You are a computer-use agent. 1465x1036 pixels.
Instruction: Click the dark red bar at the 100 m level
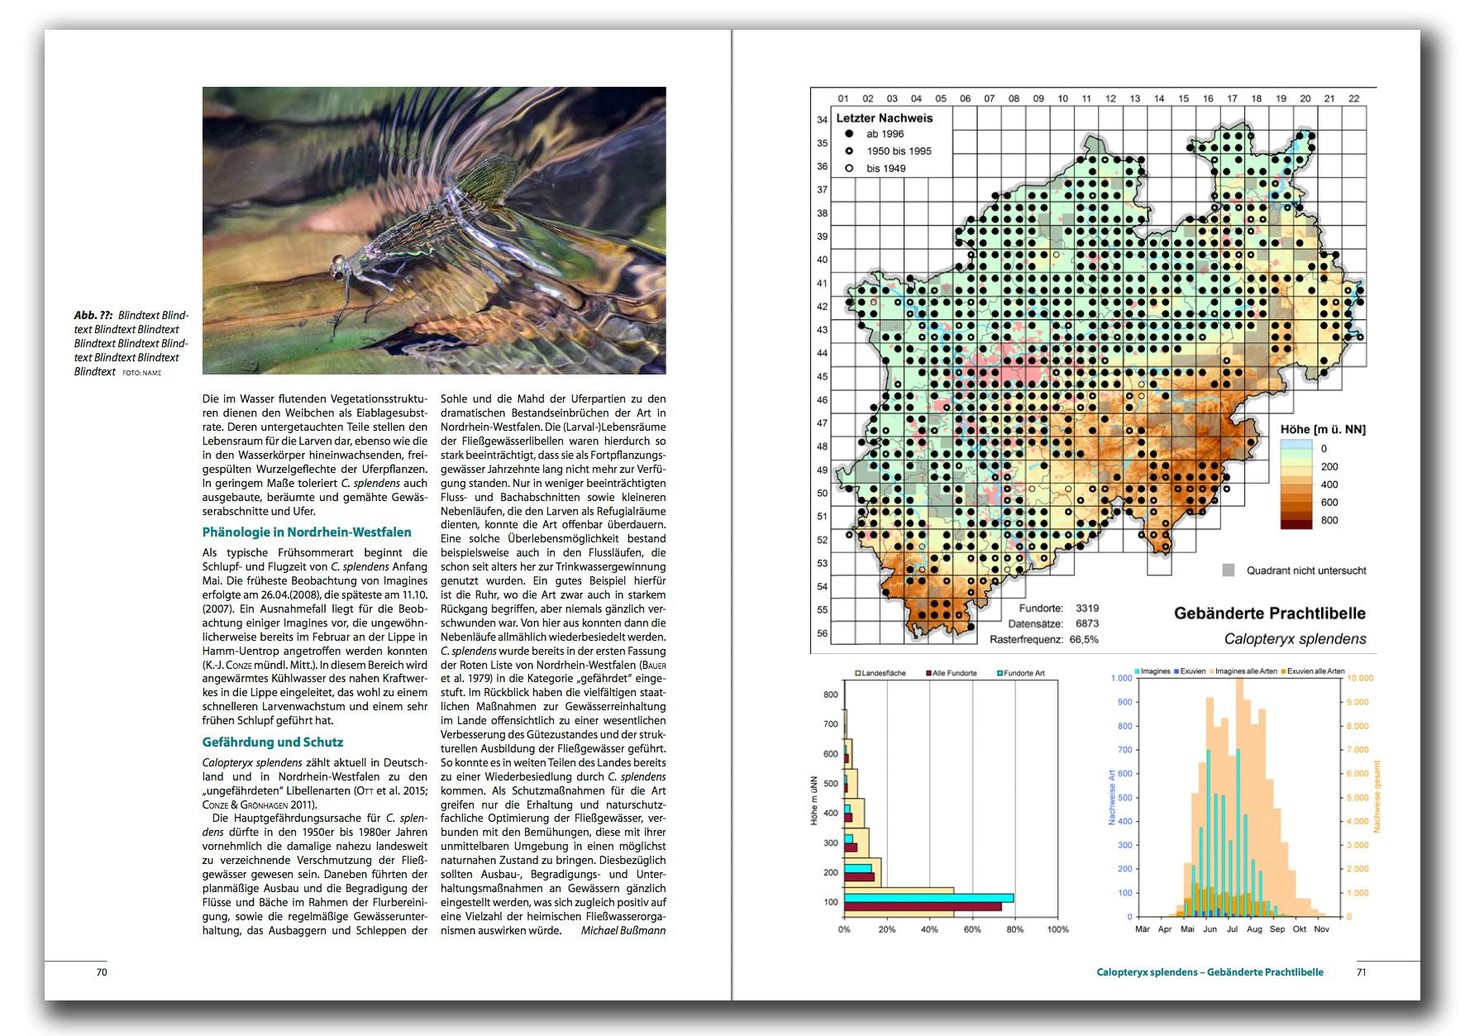click(923, 906)
